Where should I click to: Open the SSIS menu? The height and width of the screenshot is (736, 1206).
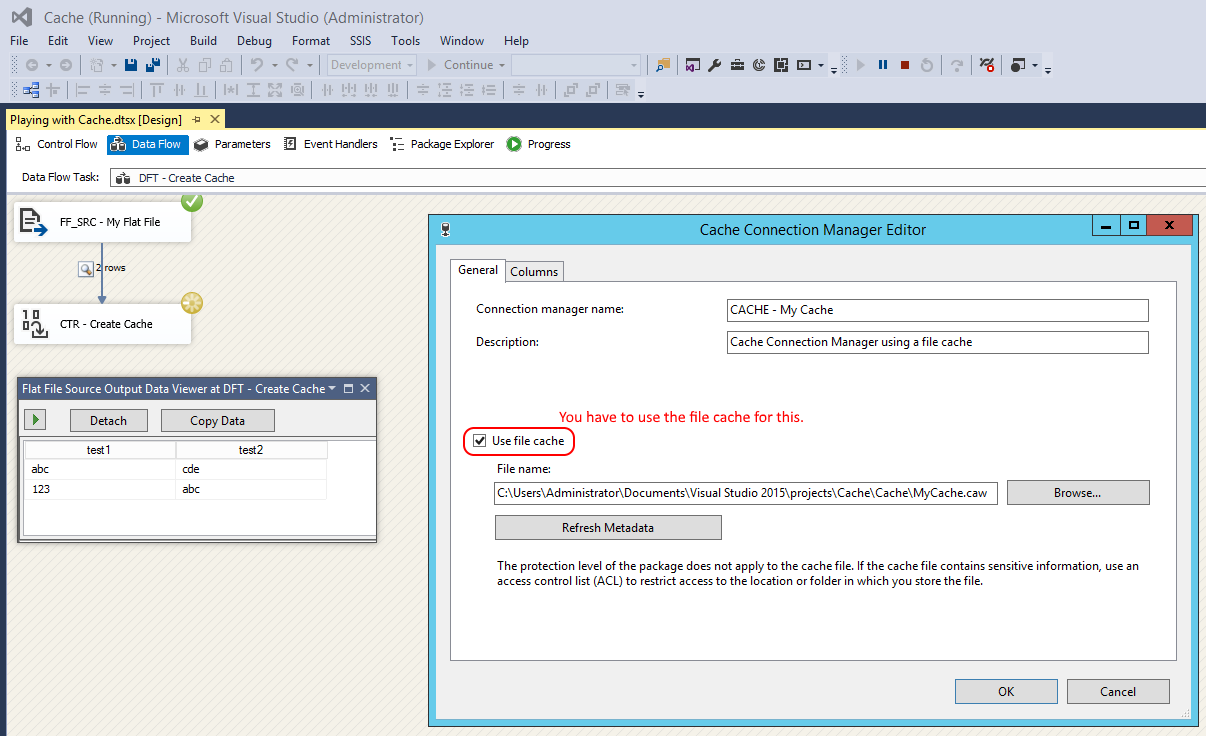coord(360,41)
